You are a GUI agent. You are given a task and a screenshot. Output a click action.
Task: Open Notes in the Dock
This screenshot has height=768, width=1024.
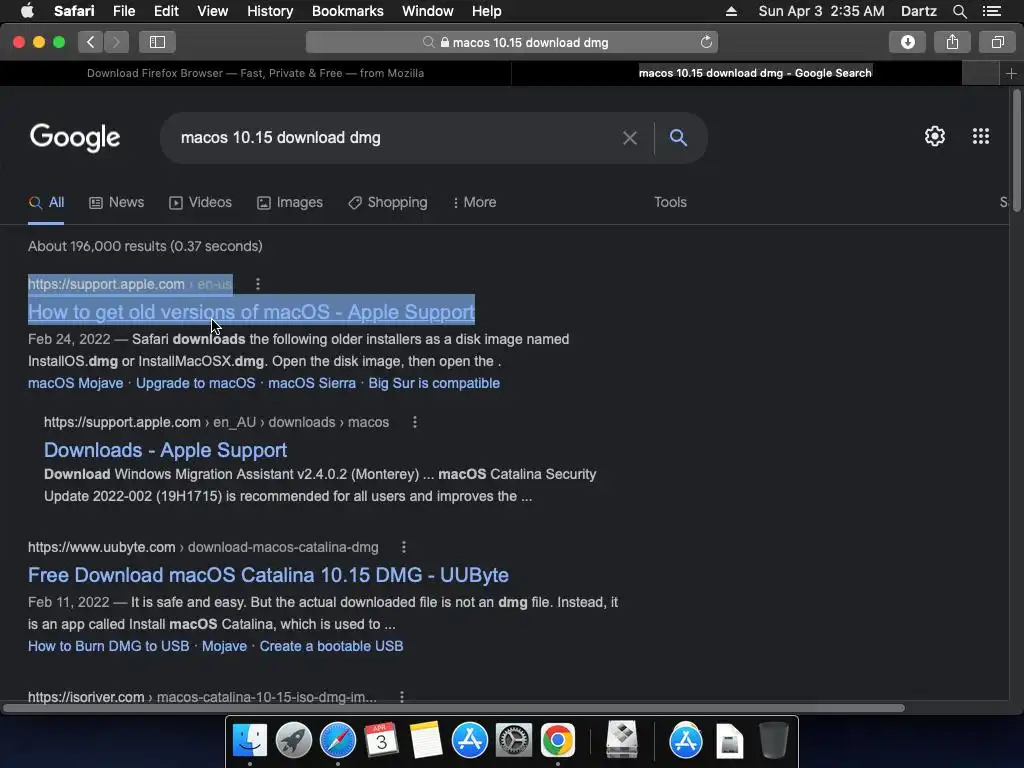click(x=426, y=741)
